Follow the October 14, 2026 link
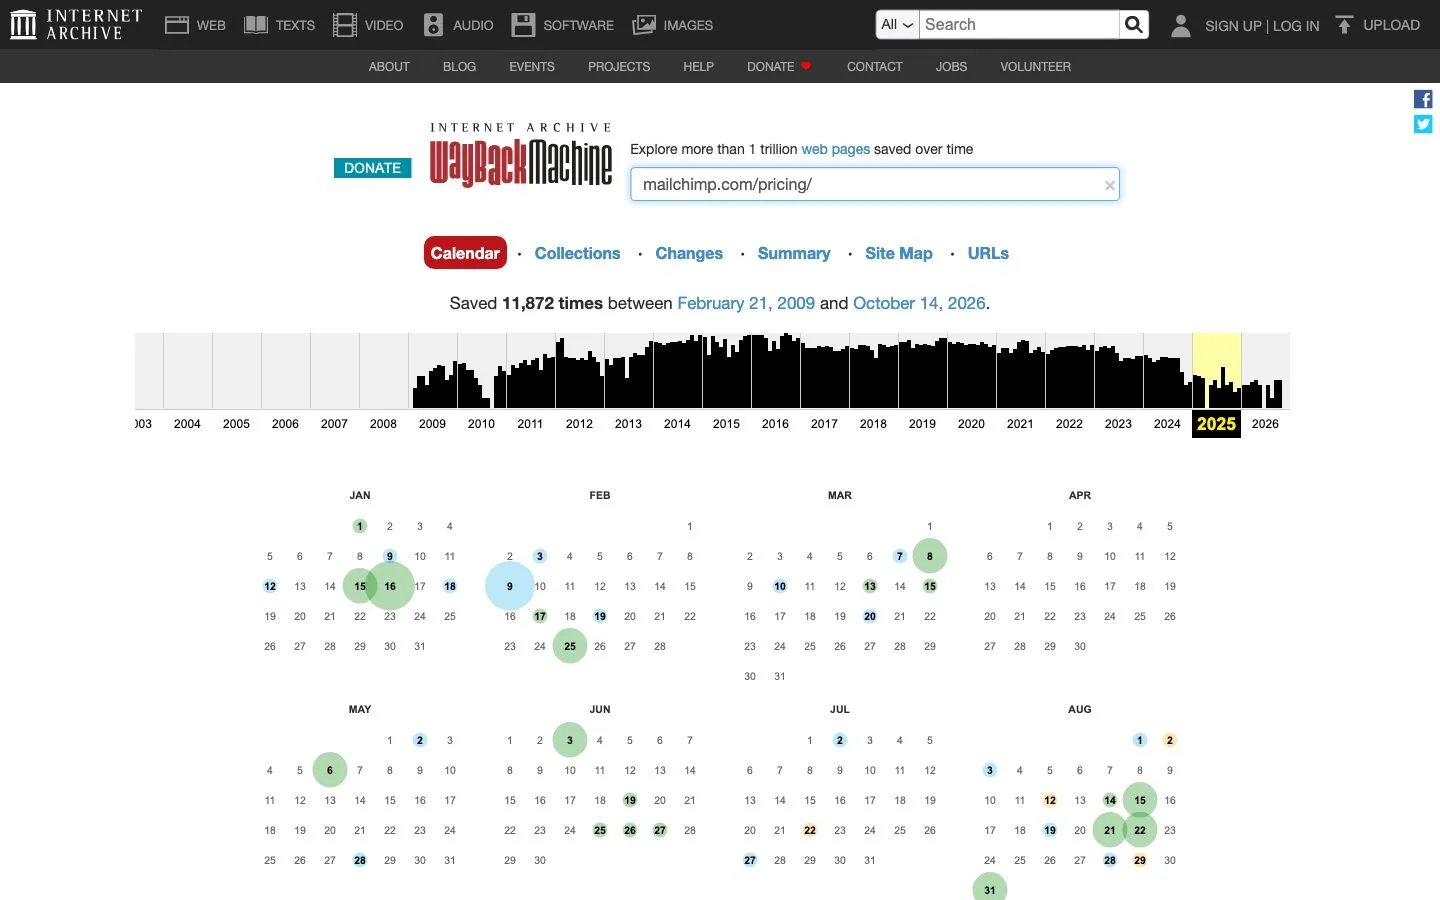This screenshot has height=900, width=1440. coord(919,303)
